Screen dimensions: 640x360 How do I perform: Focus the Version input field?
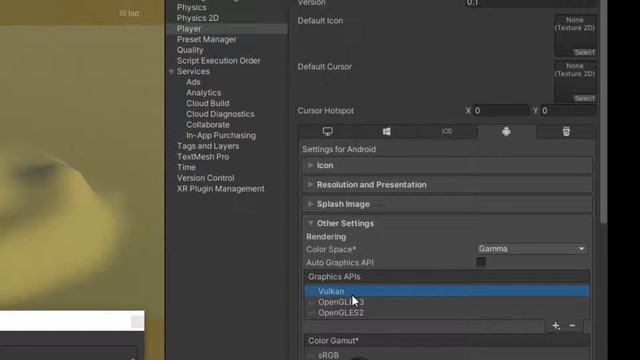click(x=531, y=3)
